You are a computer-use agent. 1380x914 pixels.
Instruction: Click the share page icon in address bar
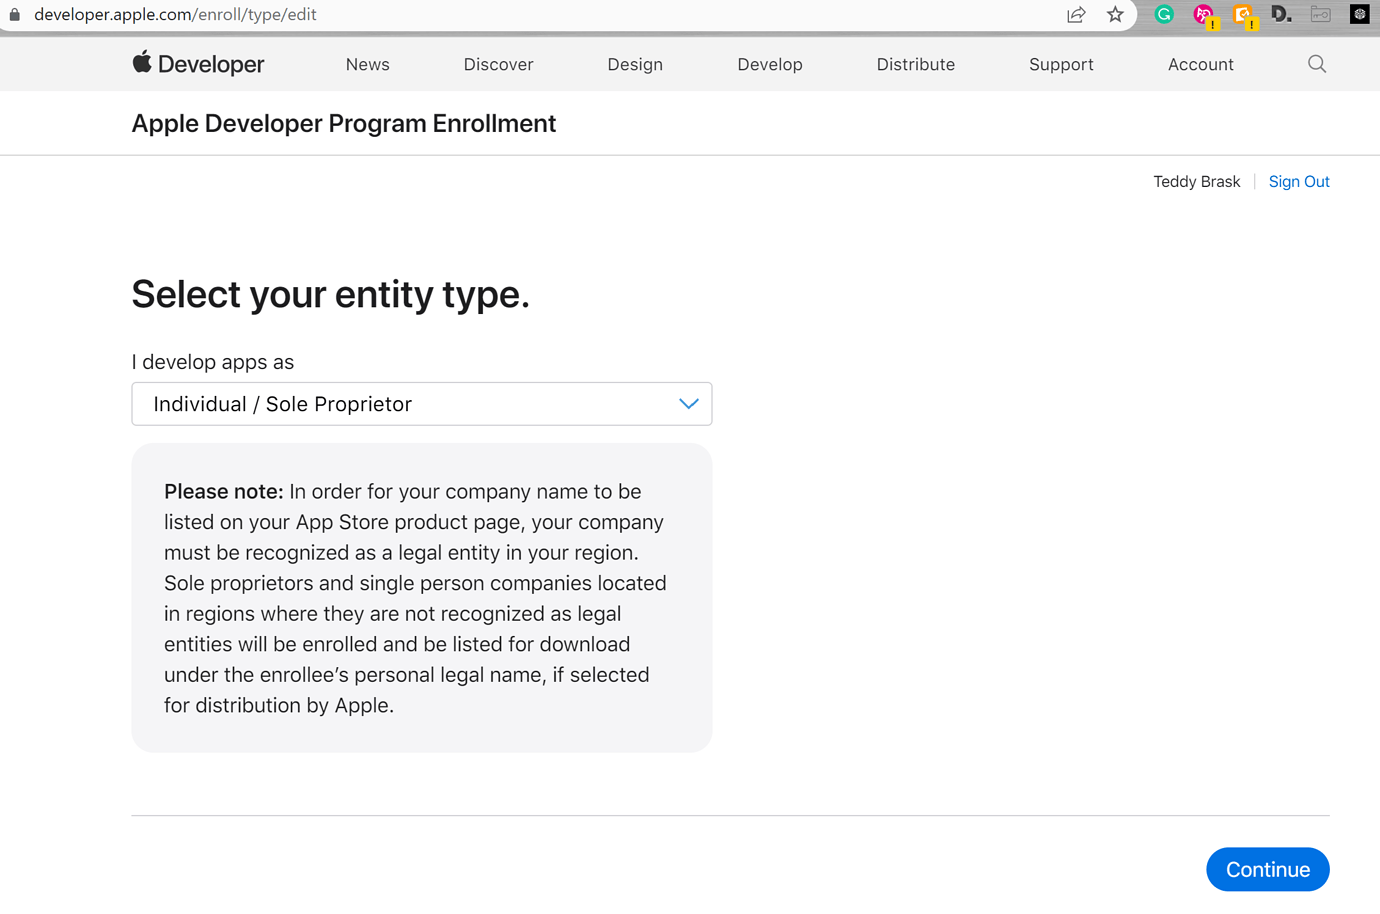click(1076, 14)
